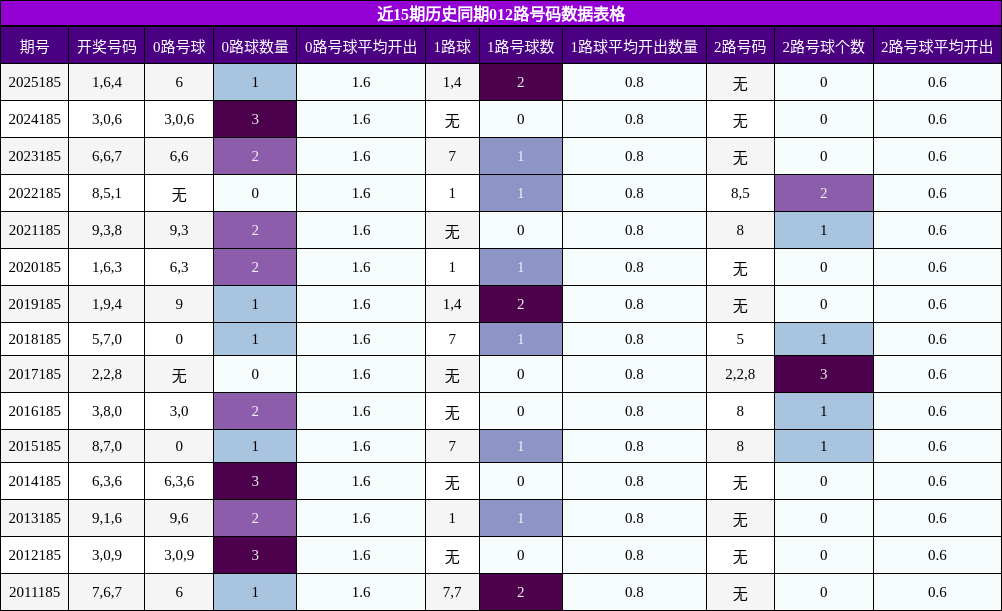
Task: Click 0路号球 cell 6,3,6 in row 2014185
Action: pos(179,481)
